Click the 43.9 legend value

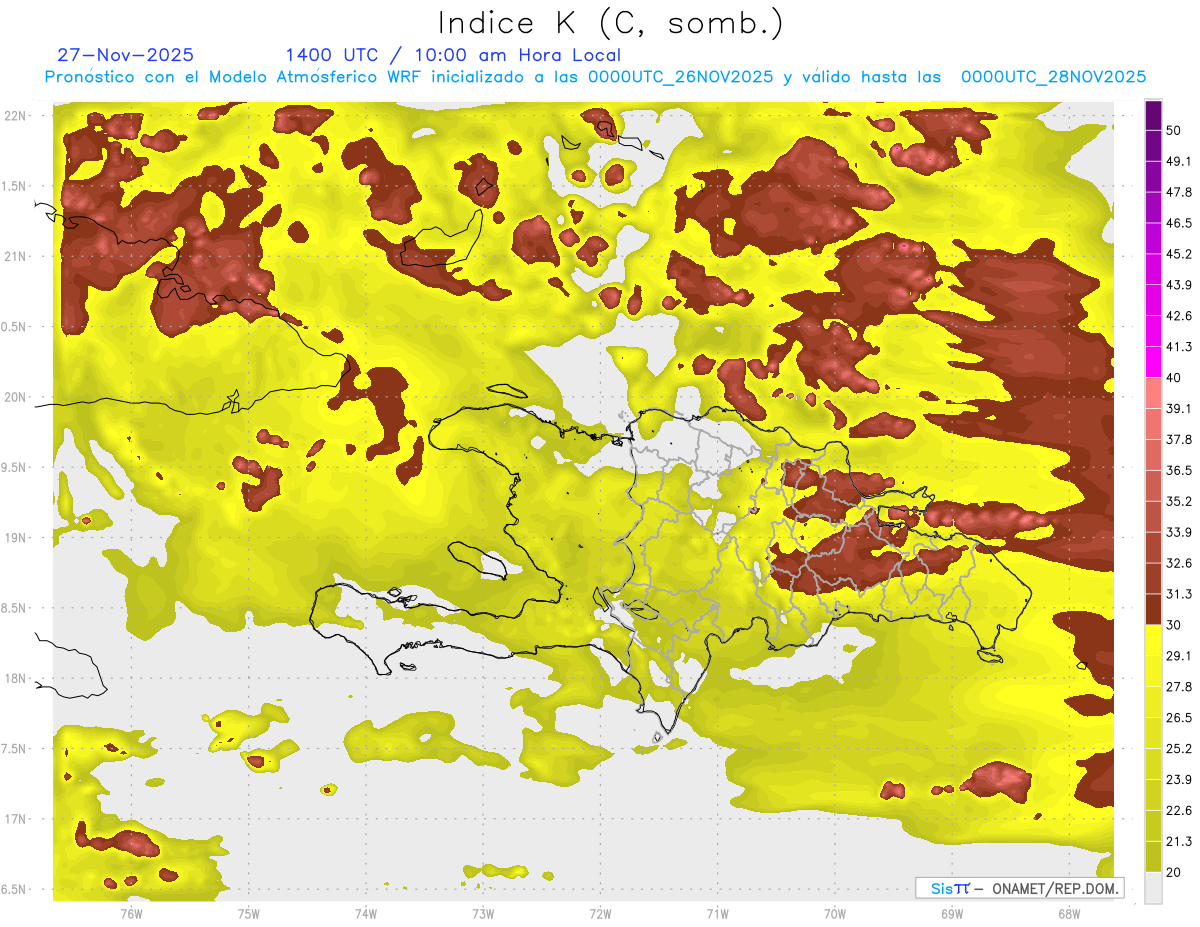click(x=1179, y=285)
